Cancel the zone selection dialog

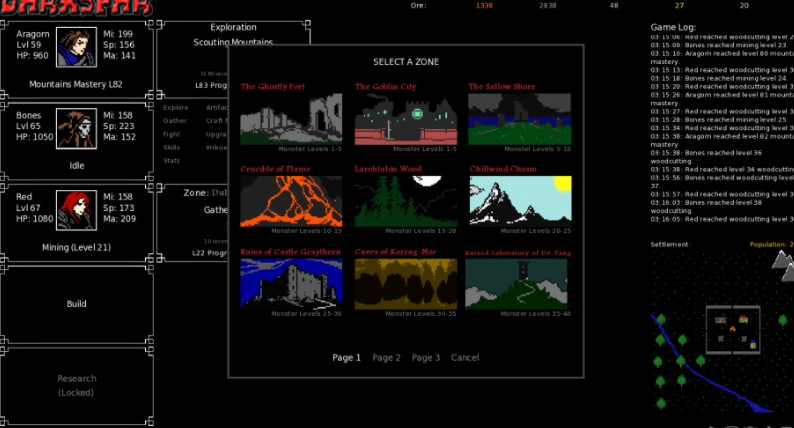pyautogui.click(x=465, y=358)
